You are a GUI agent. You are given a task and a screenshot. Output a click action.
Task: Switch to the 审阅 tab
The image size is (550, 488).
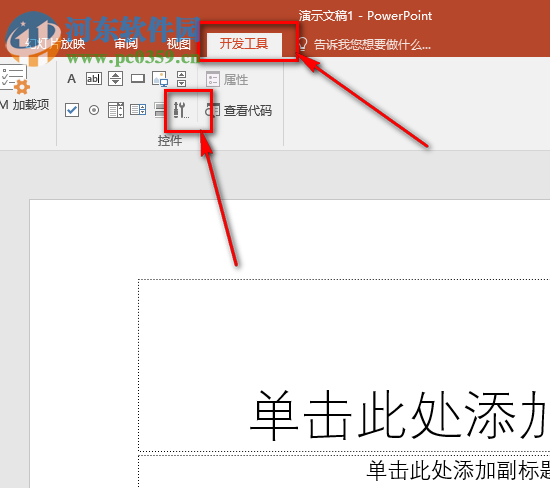coord(126,44)
